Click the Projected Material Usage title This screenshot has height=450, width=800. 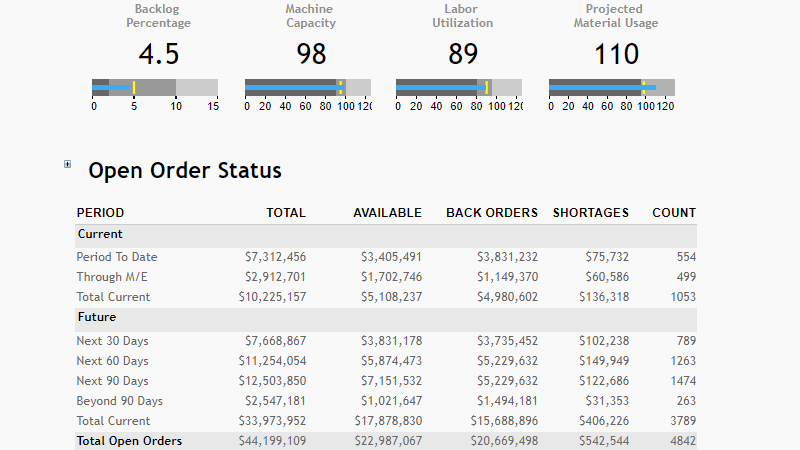pos(616,16)
